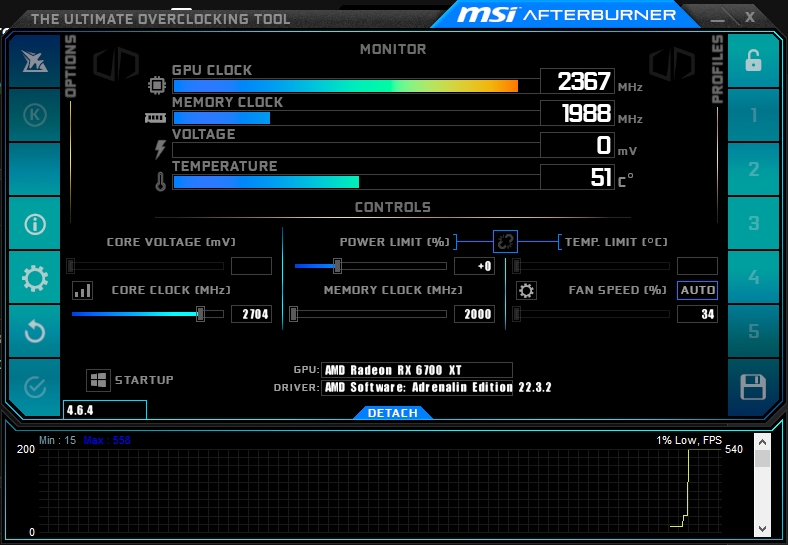Close the Afterburner window
Viewport: 788px width, 545px height.
point(750,17)
